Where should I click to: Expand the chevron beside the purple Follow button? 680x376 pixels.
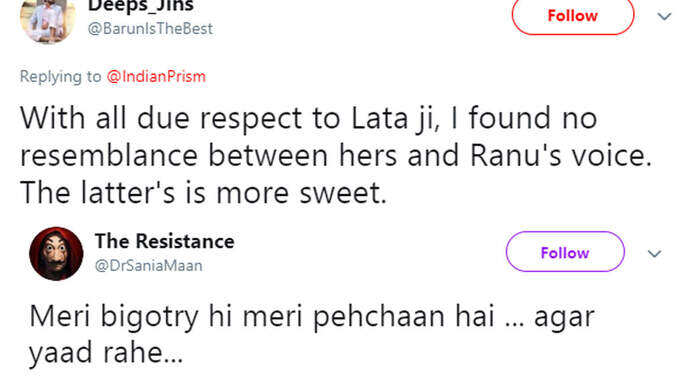click(x=654, y=254)
